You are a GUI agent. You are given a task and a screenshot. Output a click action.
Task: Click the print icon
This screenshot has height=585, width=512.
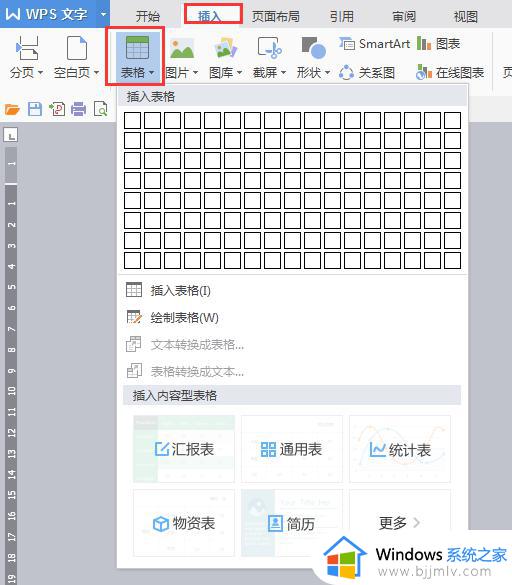click(78, 109)
